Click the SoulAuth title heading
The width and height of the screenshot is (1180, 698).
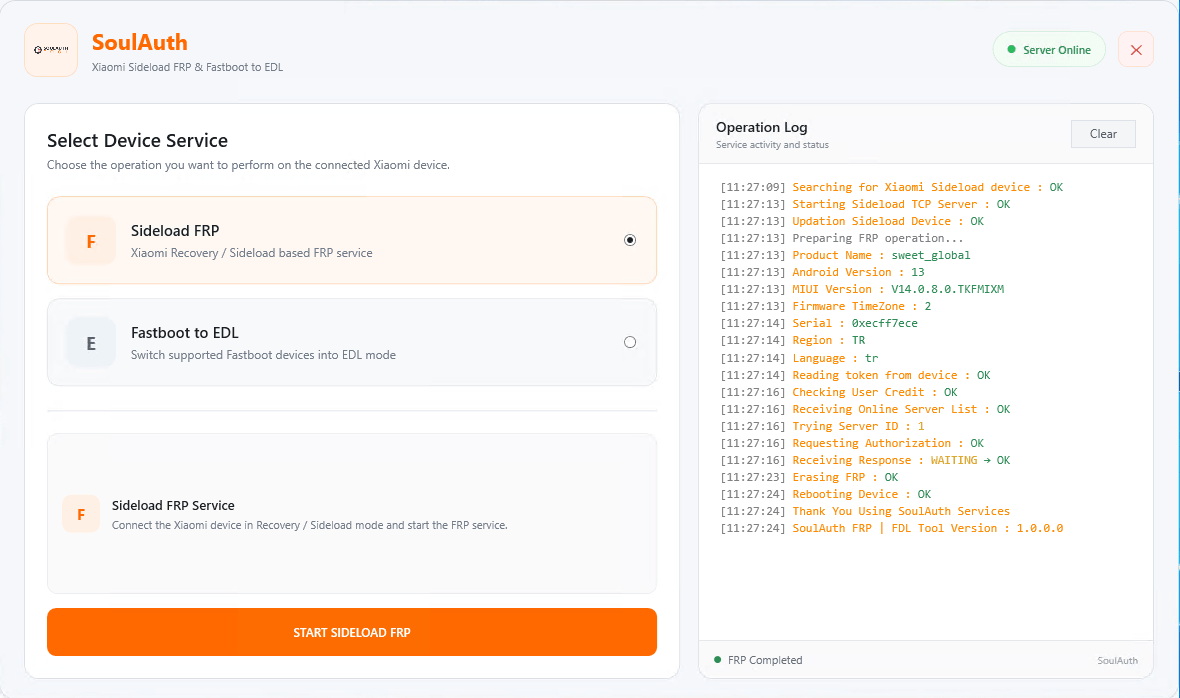coord(139,42)
